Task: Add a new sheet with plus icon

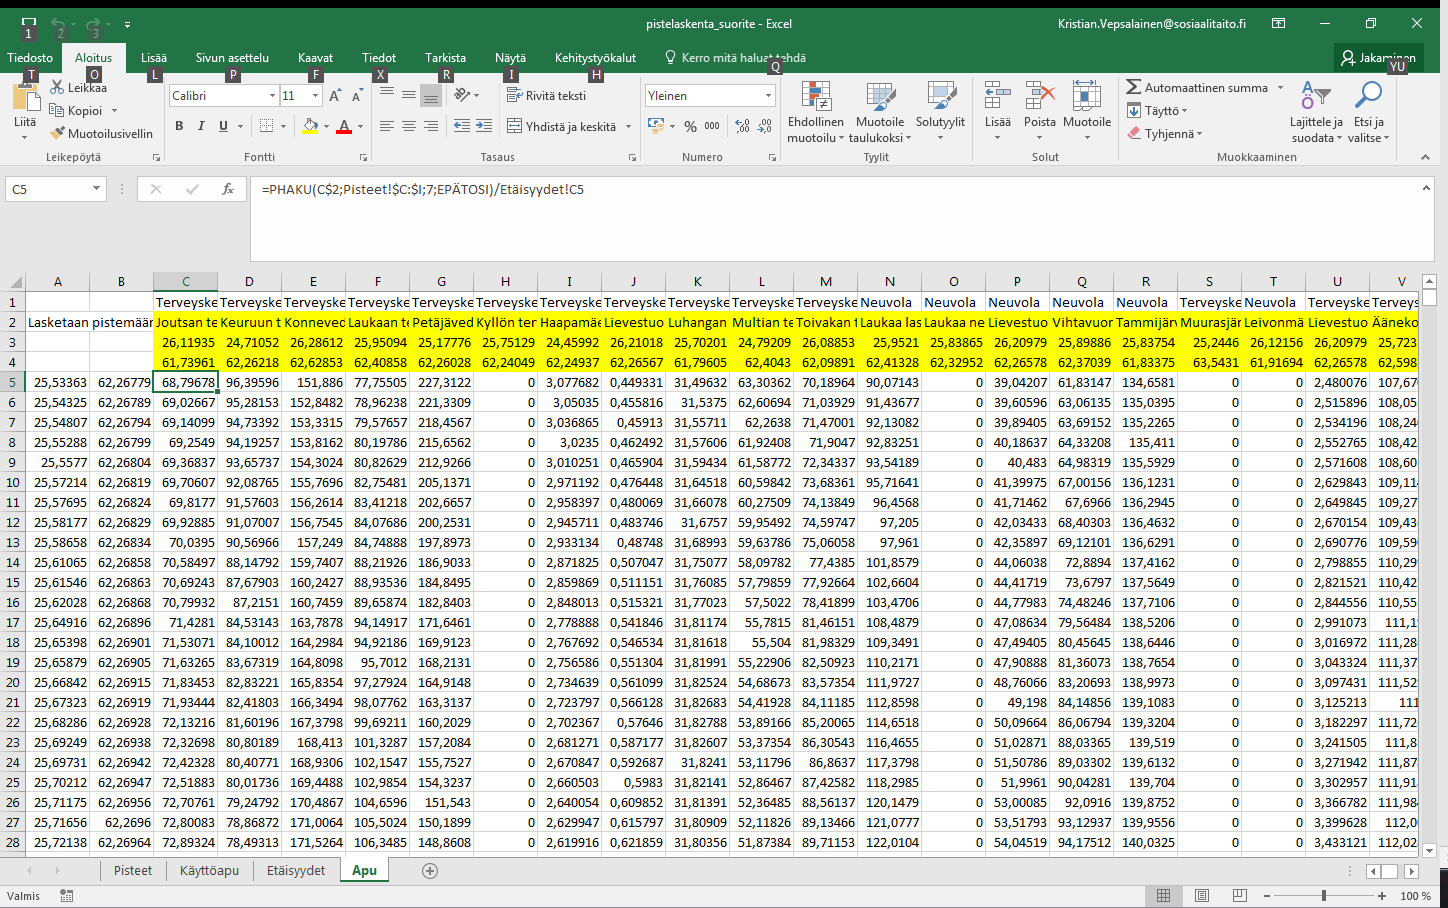Action: pyautogui.click(x=430, y=871)
